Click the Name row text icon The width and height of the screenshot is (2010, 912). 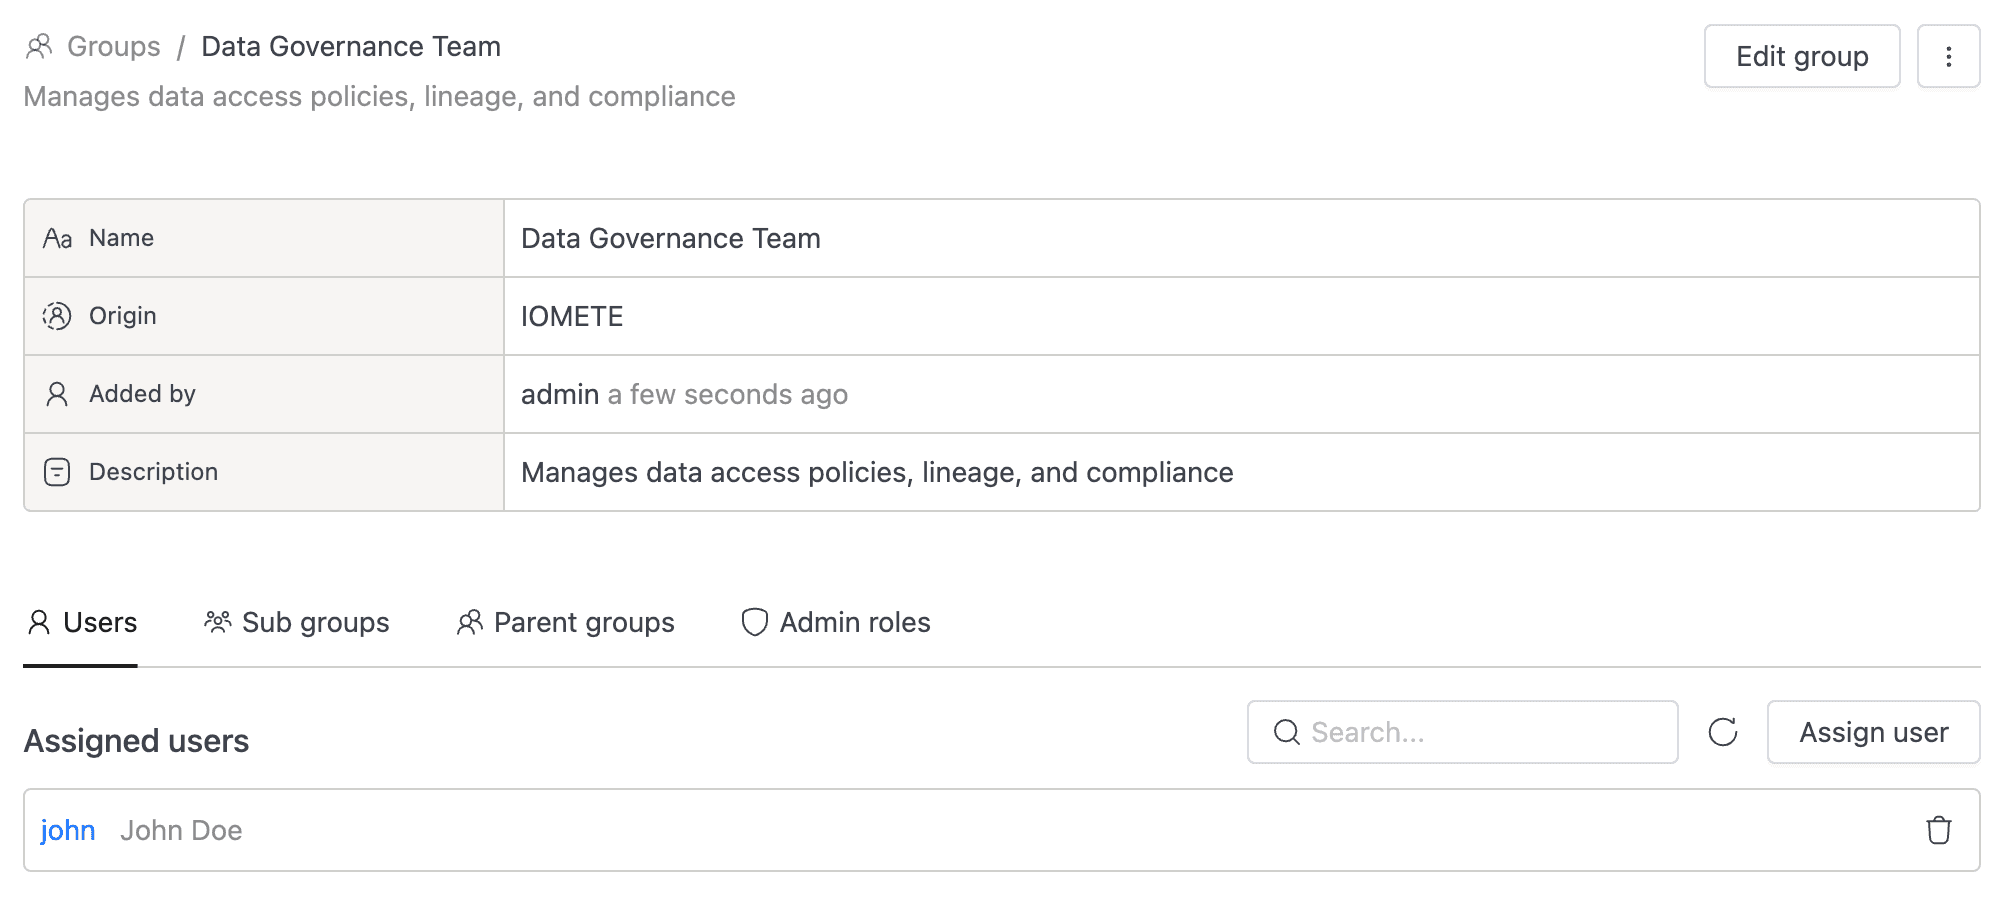pyautogui.click(x=57, y=239)
